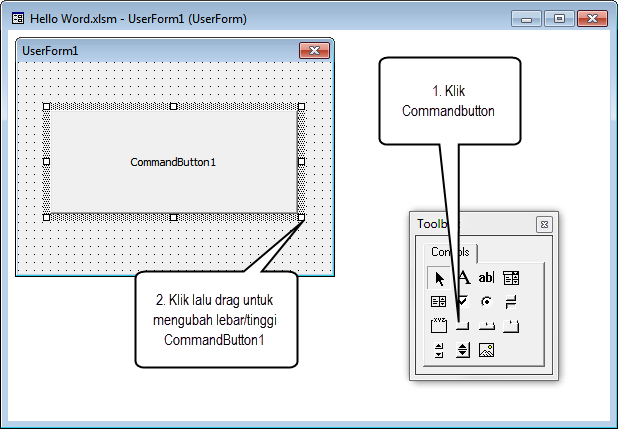This screenshot has height=429, width=618.
Task: Open the Controls tab in Toolbox
Action: tap(448, 252)
